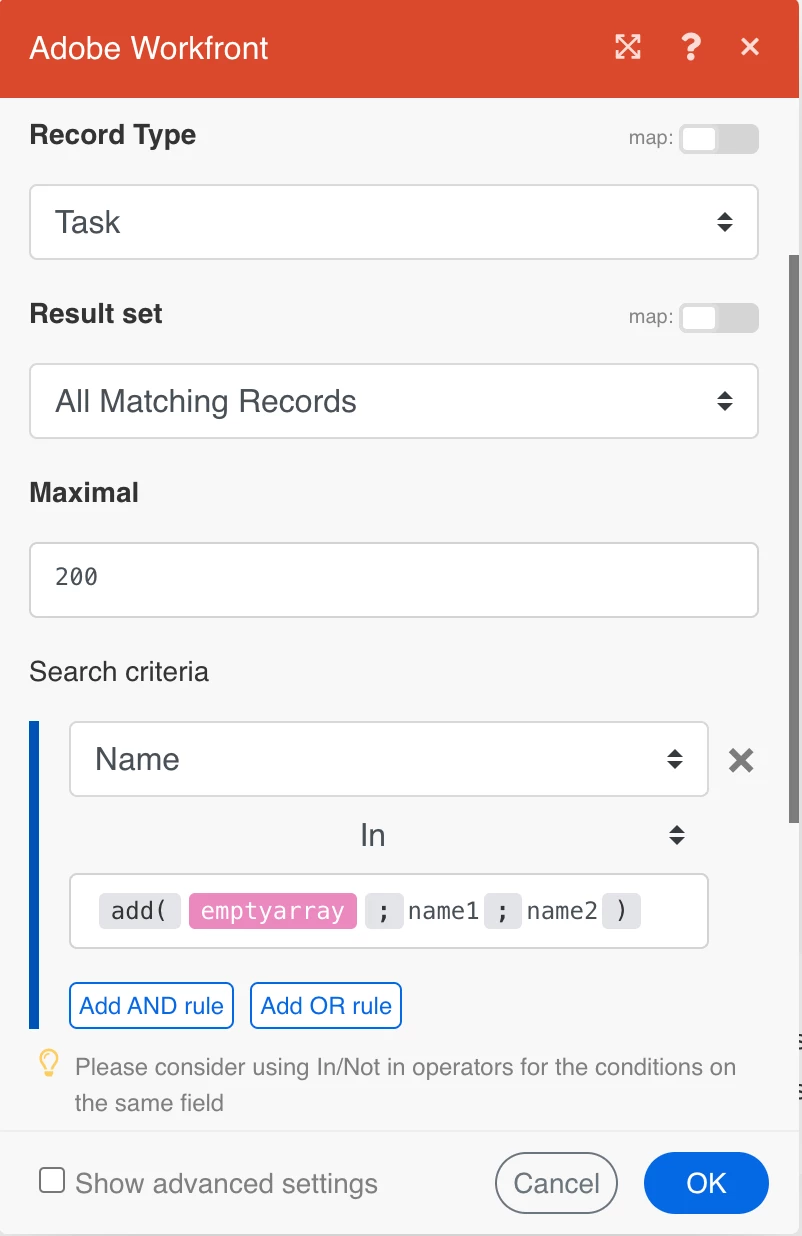This screenshot has width=802, height=1236.
Task: Expand the dialog with the fullscreen arrows icon
Action: (628, 47)
